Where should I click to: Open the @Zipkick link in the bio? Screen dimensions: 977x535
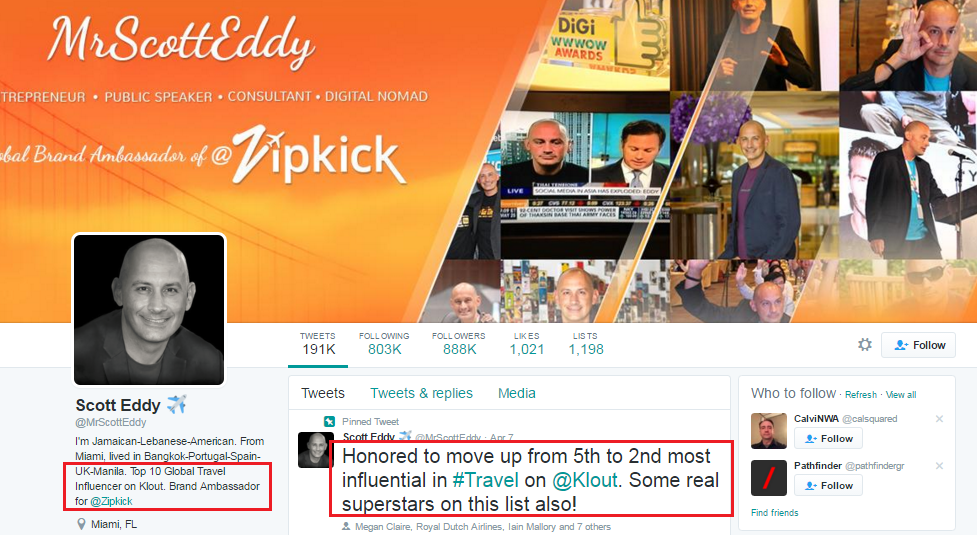pos(112,501)
